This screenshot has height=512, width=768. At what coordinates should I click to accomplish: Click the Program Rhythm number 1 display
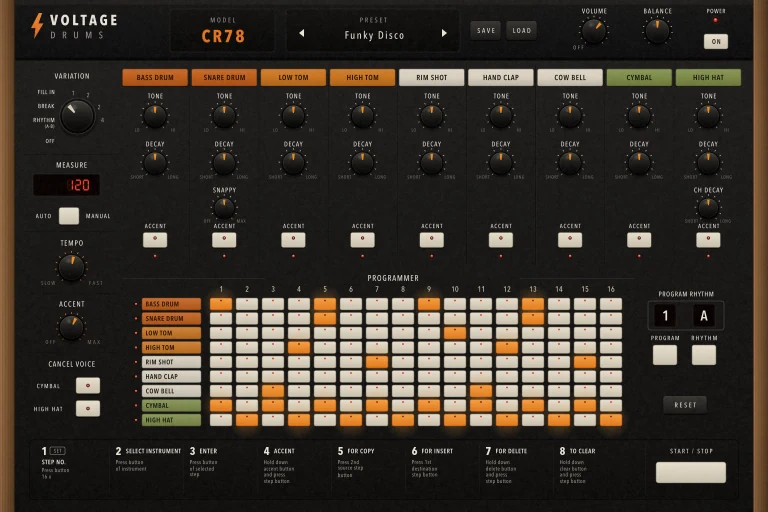pos(665,316)
